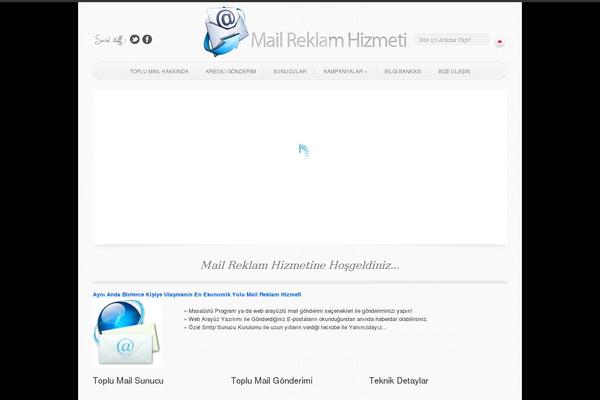
Task: Open Toplu Mail Hakkında menu item
Action: click(159, 72)
